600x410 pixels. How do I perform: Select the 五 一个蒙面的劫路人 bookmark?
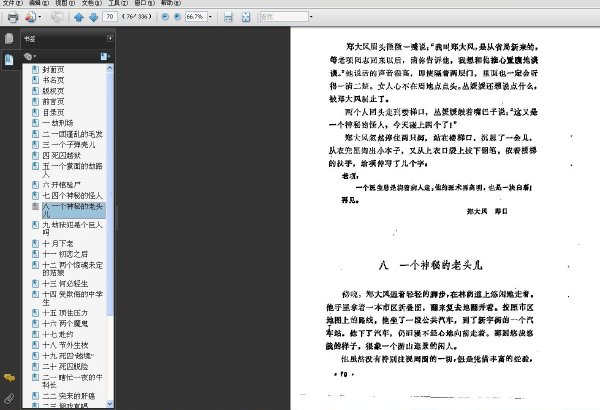point(72,170)
